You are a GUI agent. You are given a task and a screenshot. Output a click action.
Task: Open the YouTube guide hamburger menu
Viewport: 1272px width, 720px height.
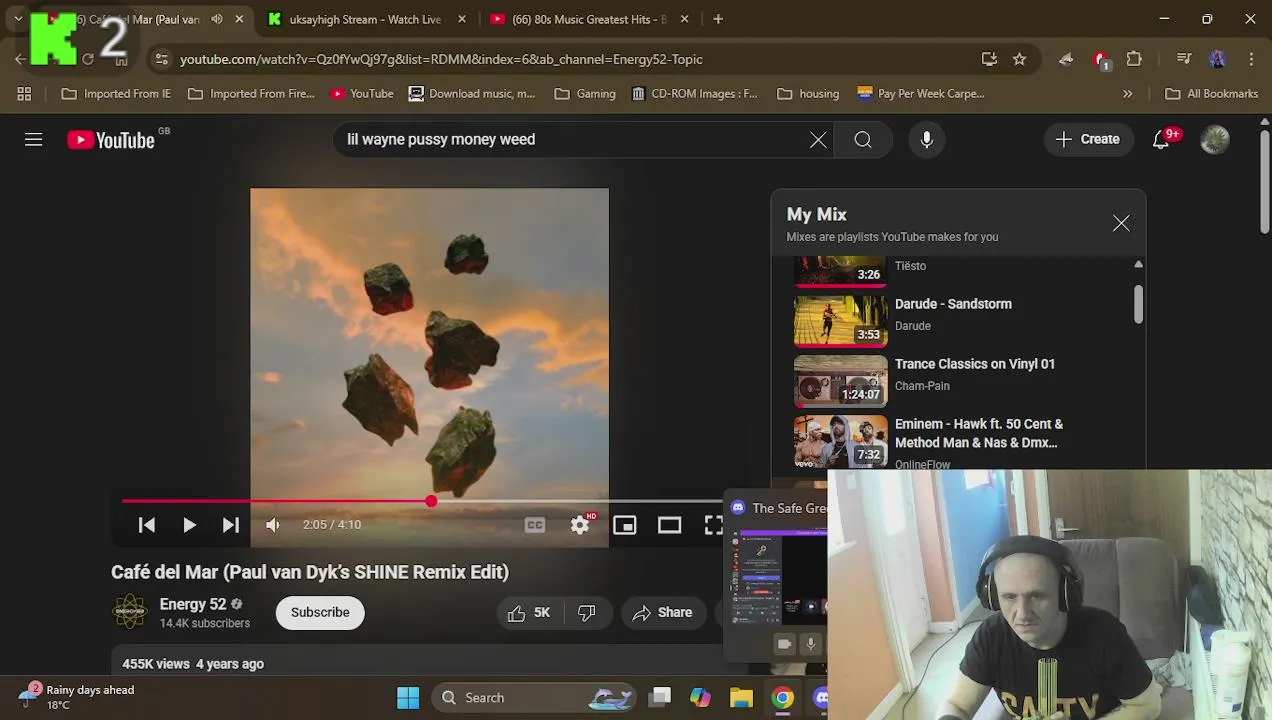pyautogui.click(x=33, y=140)
